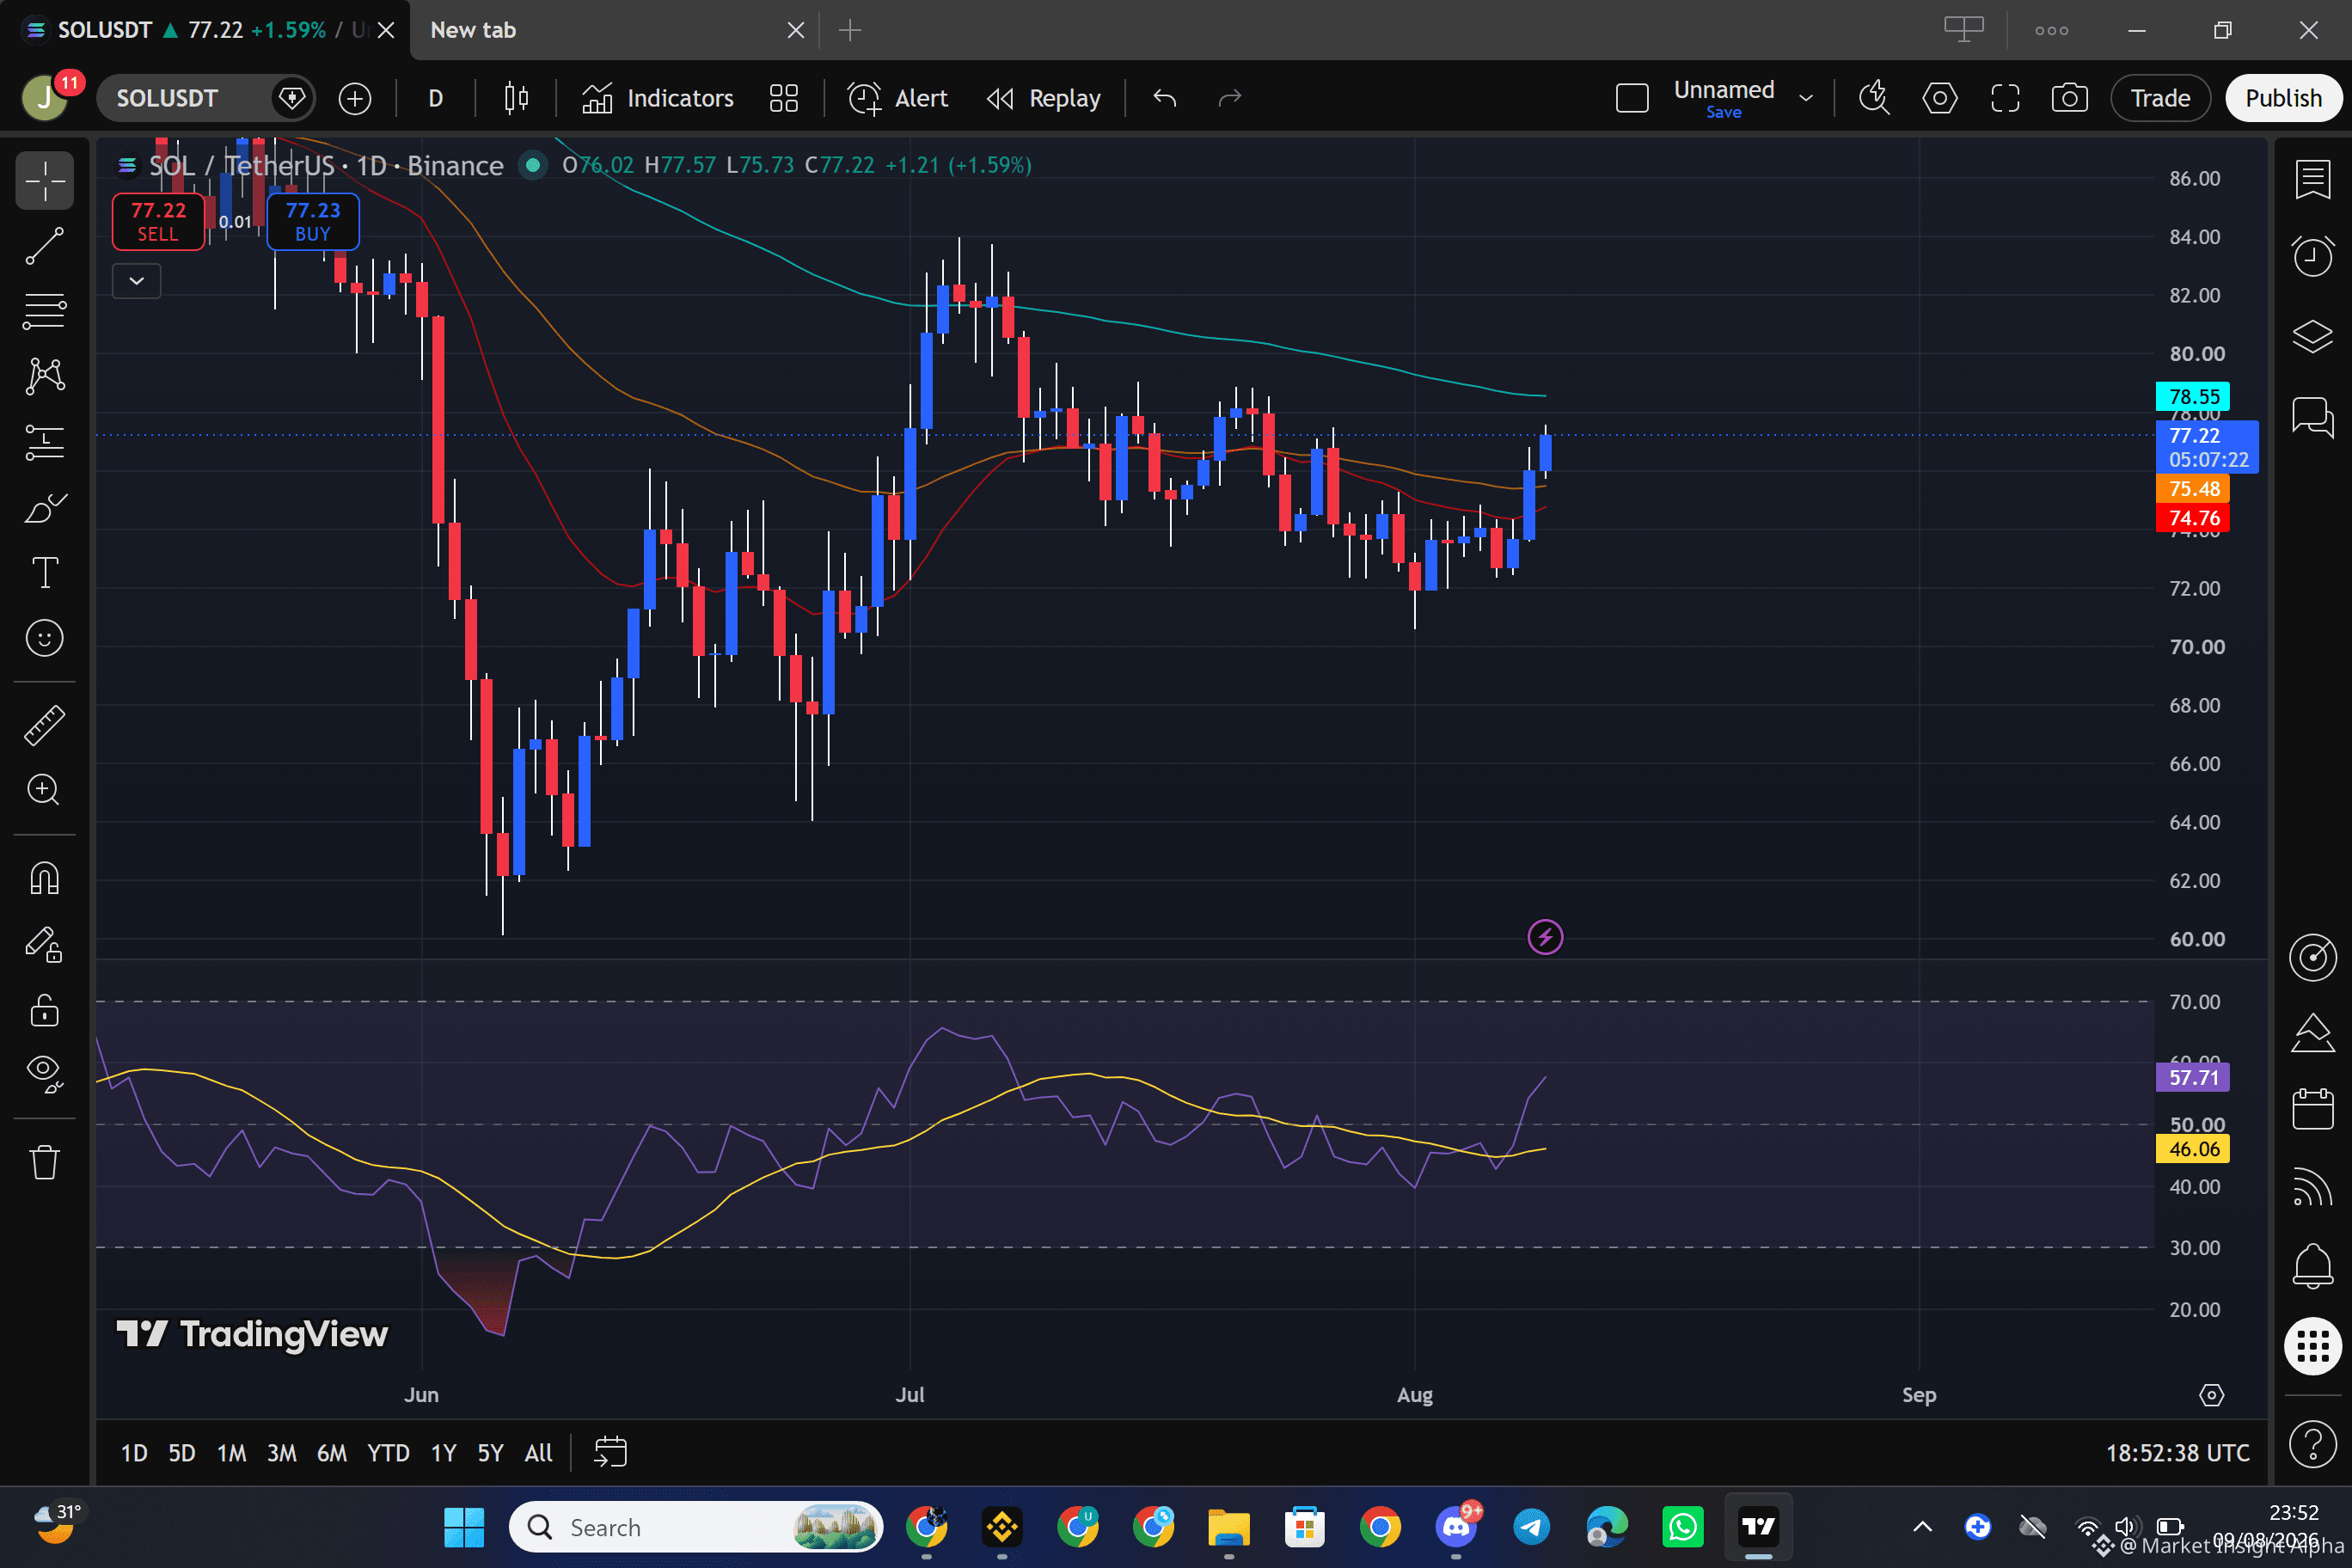Open the Fibonacci retracement tool
This screenshot has width=2352, height=1568.
pos(44,311)
